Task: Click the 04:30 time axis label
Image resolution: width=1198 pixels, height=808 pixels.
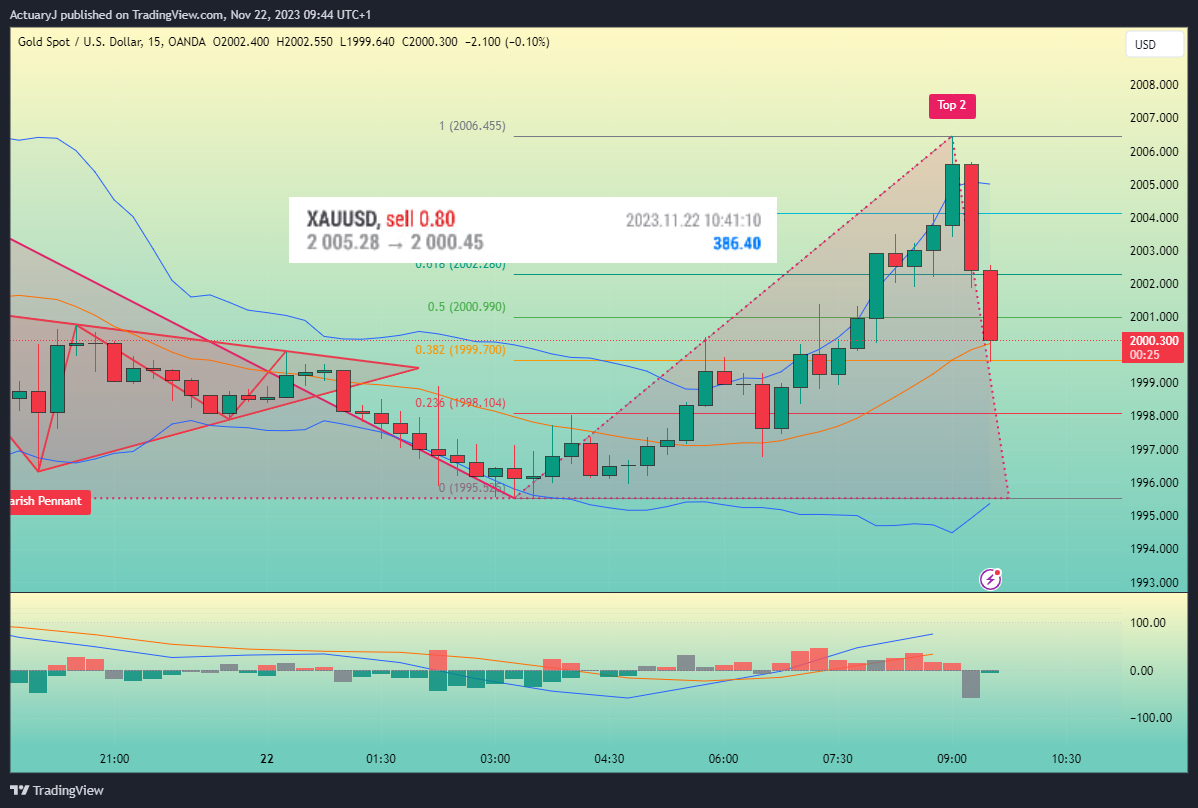Action: (x=609, y=759)
